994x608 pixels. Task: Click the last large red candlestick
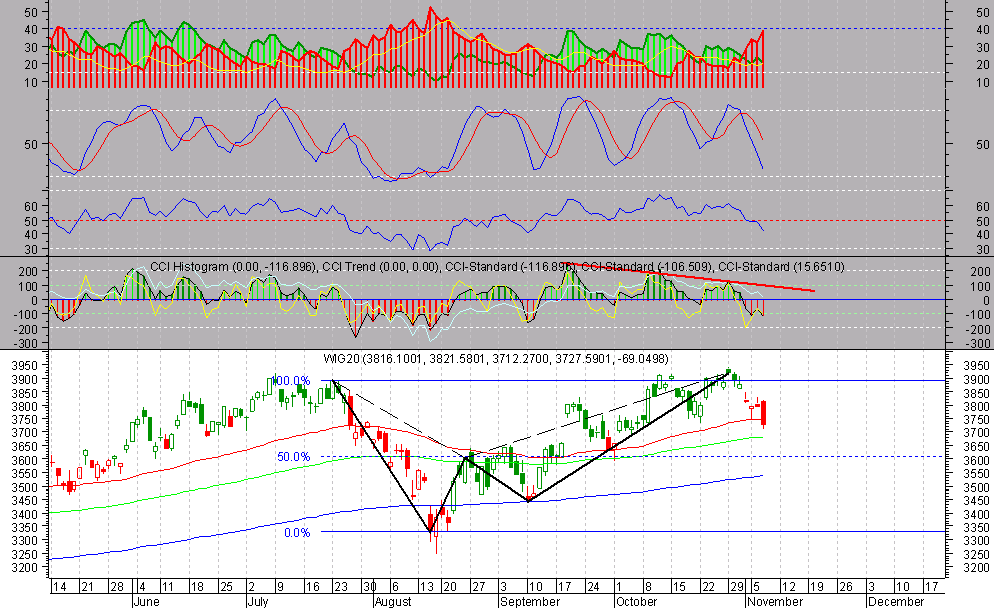[765, 413]
